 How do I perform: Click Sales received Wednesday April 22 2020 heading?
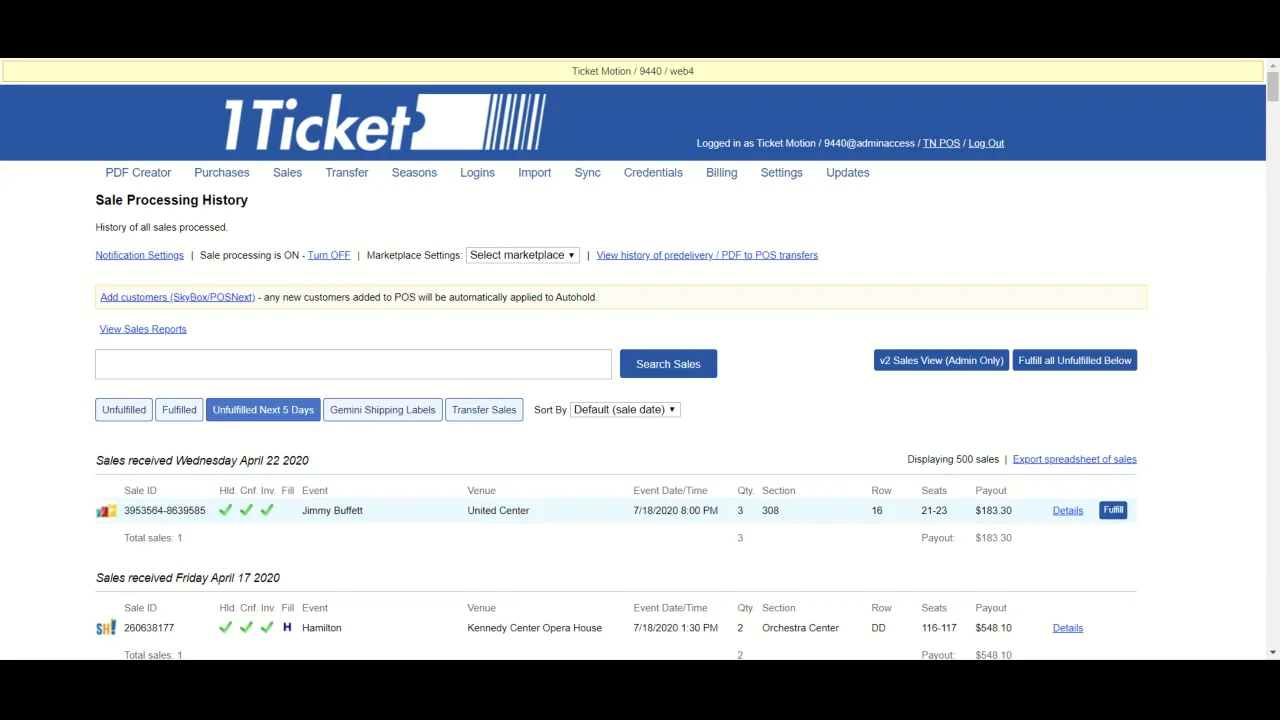(202, 461)
